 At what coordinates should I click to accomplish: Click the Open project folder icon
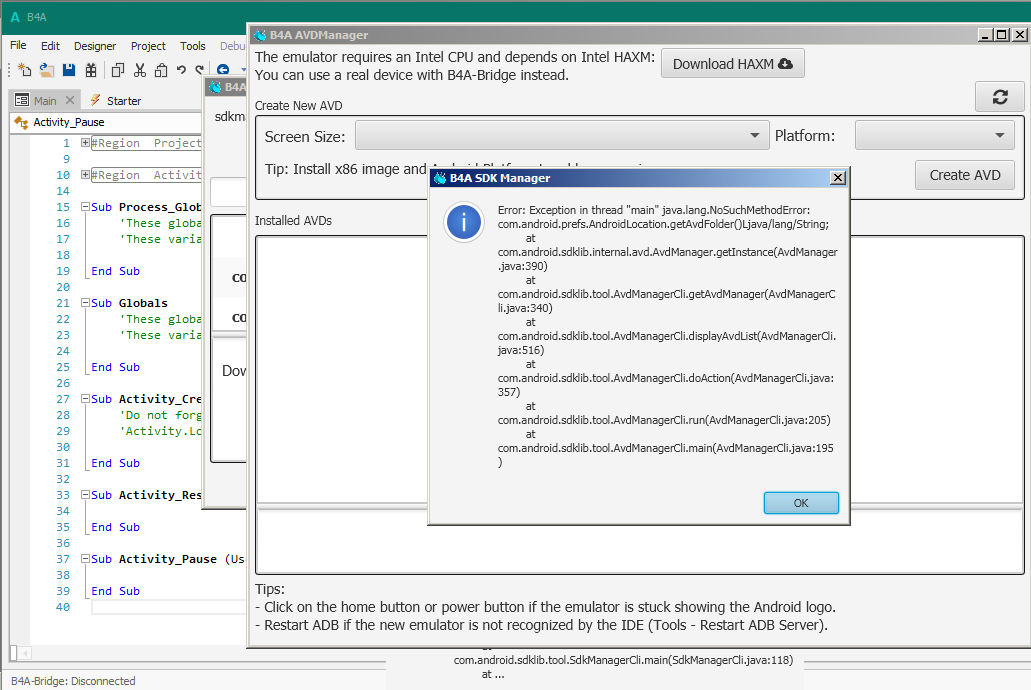[x=47, y=69]
